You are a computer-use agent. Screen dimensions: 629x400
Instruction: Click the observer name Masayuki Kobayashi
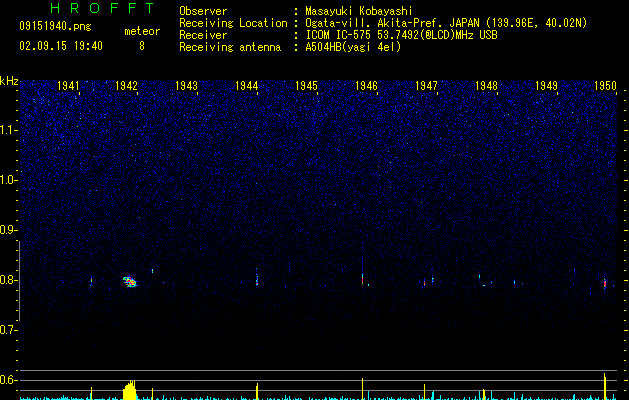pyautogui.click(x=359, y=11)
